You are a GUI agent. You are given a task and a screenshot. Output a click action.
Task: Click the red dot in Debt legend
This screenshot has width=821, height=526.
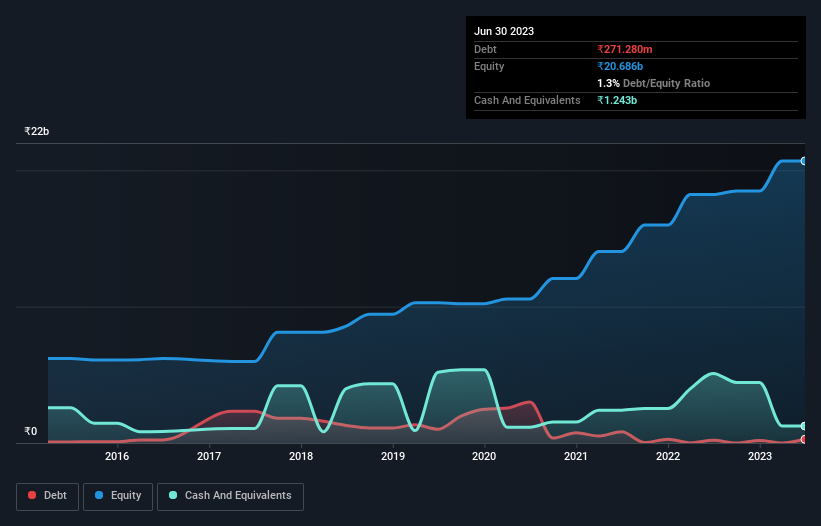(x=32, y=495)
